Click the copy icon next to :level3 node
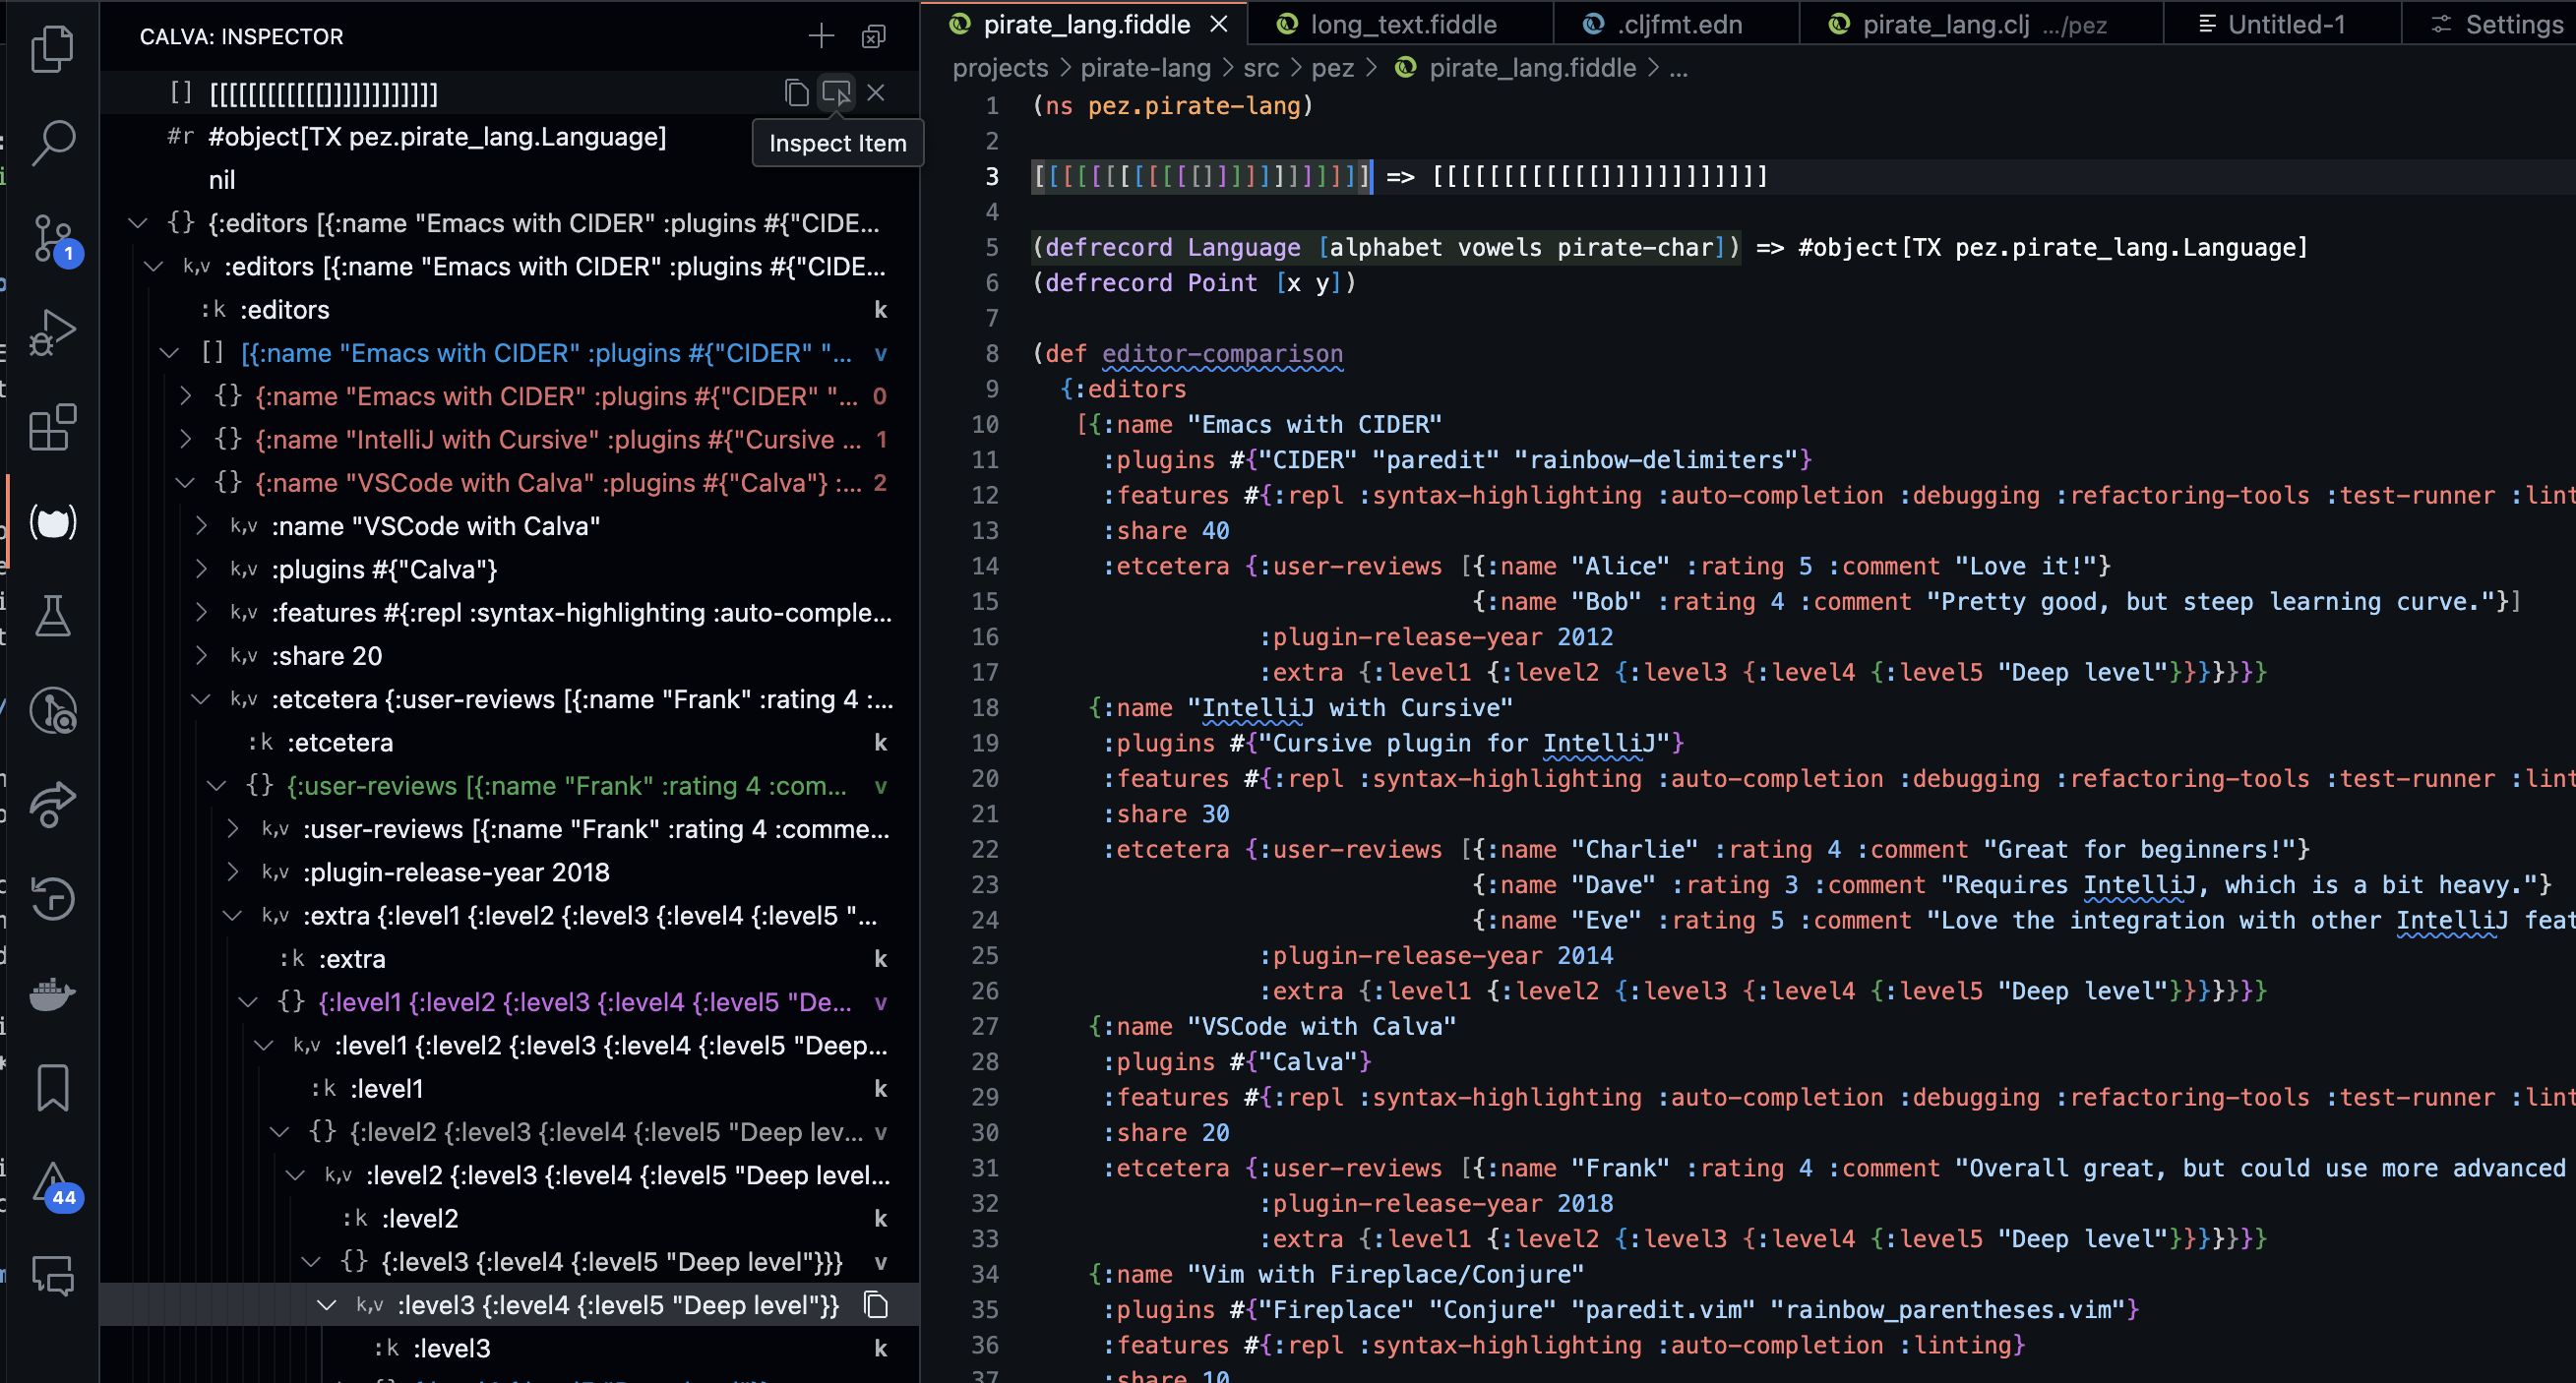2576x1383 pixels. [x=881, y=1304]
